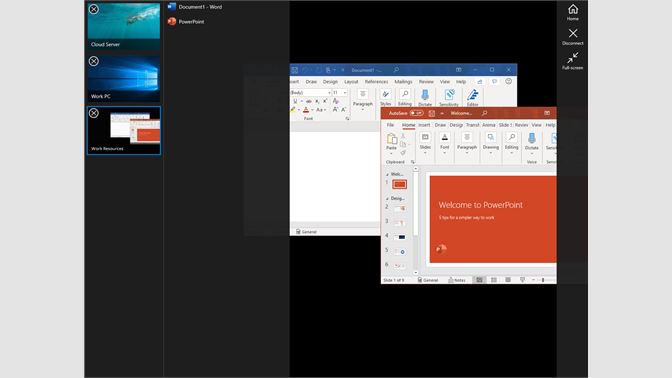
Task: Switch to PowerPoint app entry
Action: coord(186,21)
